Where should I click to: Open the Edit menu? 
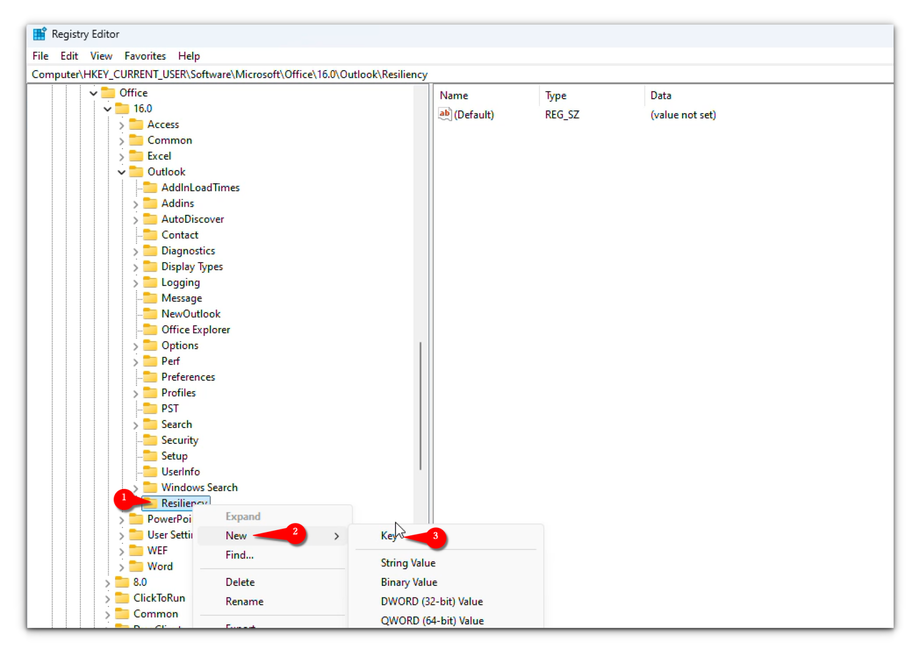[69, 56]
